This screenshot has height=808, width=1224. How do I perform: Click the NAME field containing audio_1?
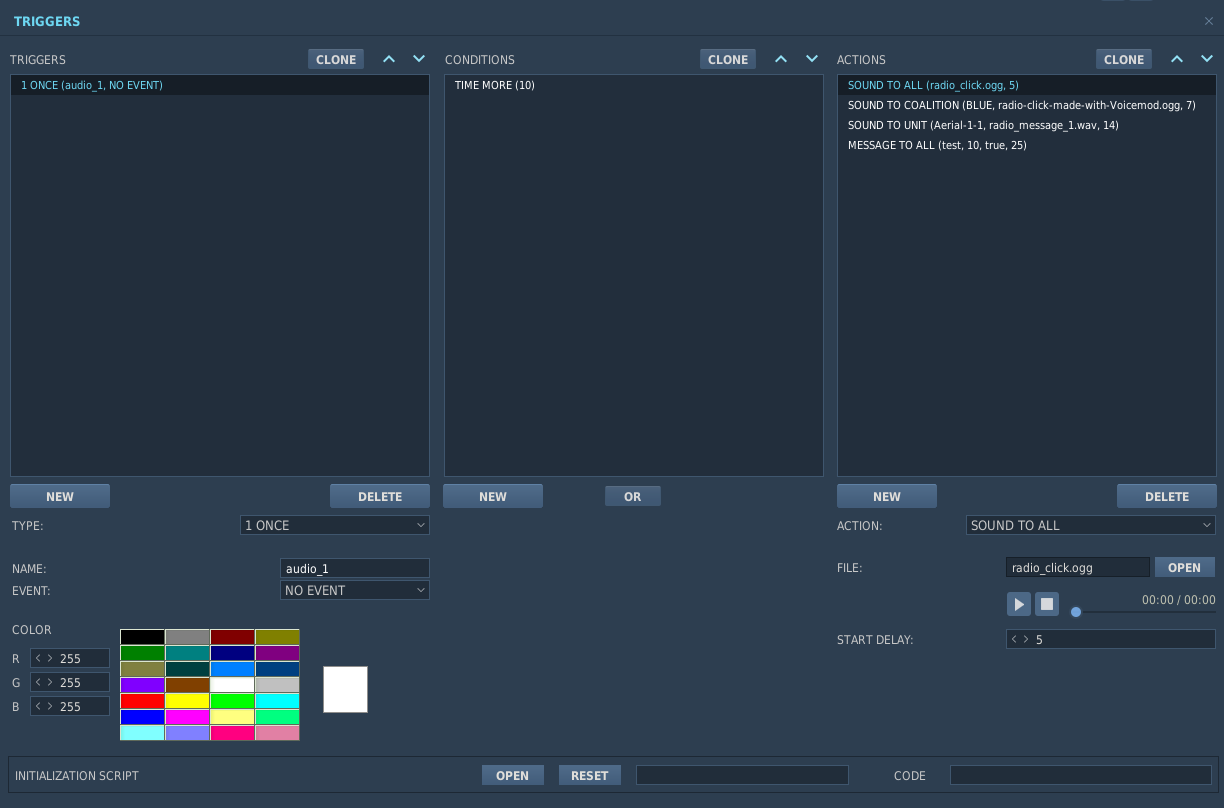(355, 568)
